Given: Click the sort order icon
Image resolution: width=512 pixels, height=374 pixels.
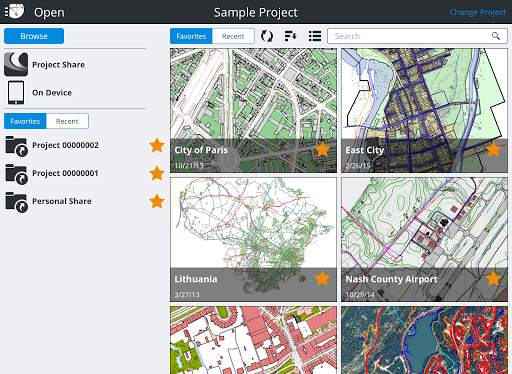Looking at the screenshot, I should click(x=291, y=36).
